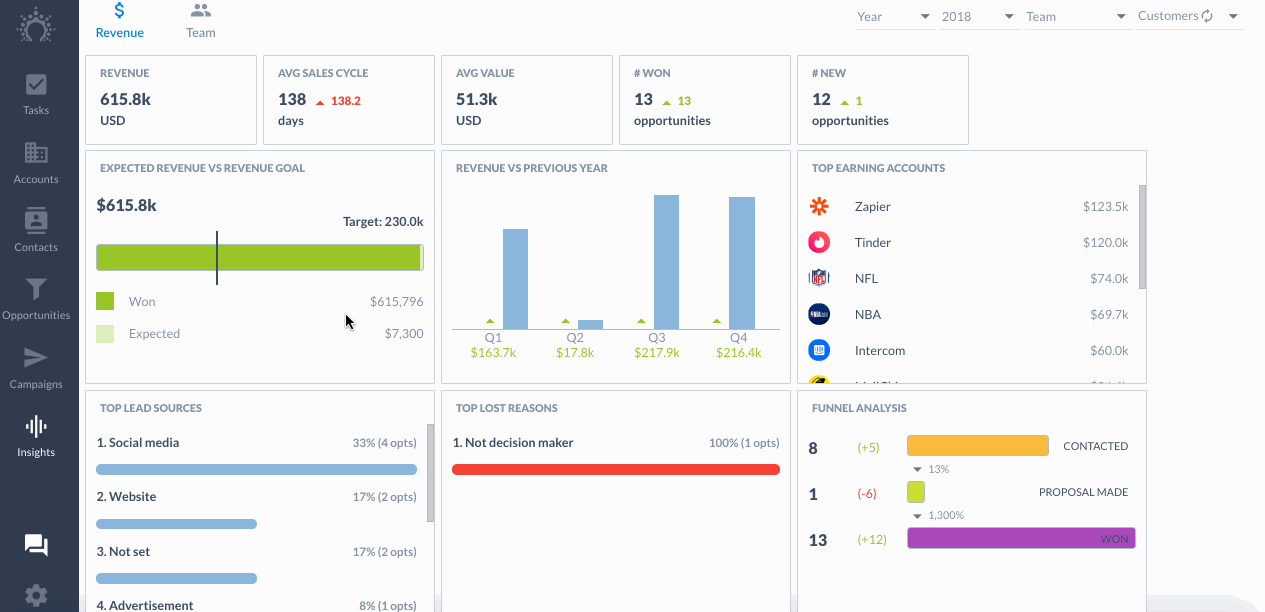Open the Customers dropdown
This screenshot has width=1265, height=612.
[x=1190, y=17]
